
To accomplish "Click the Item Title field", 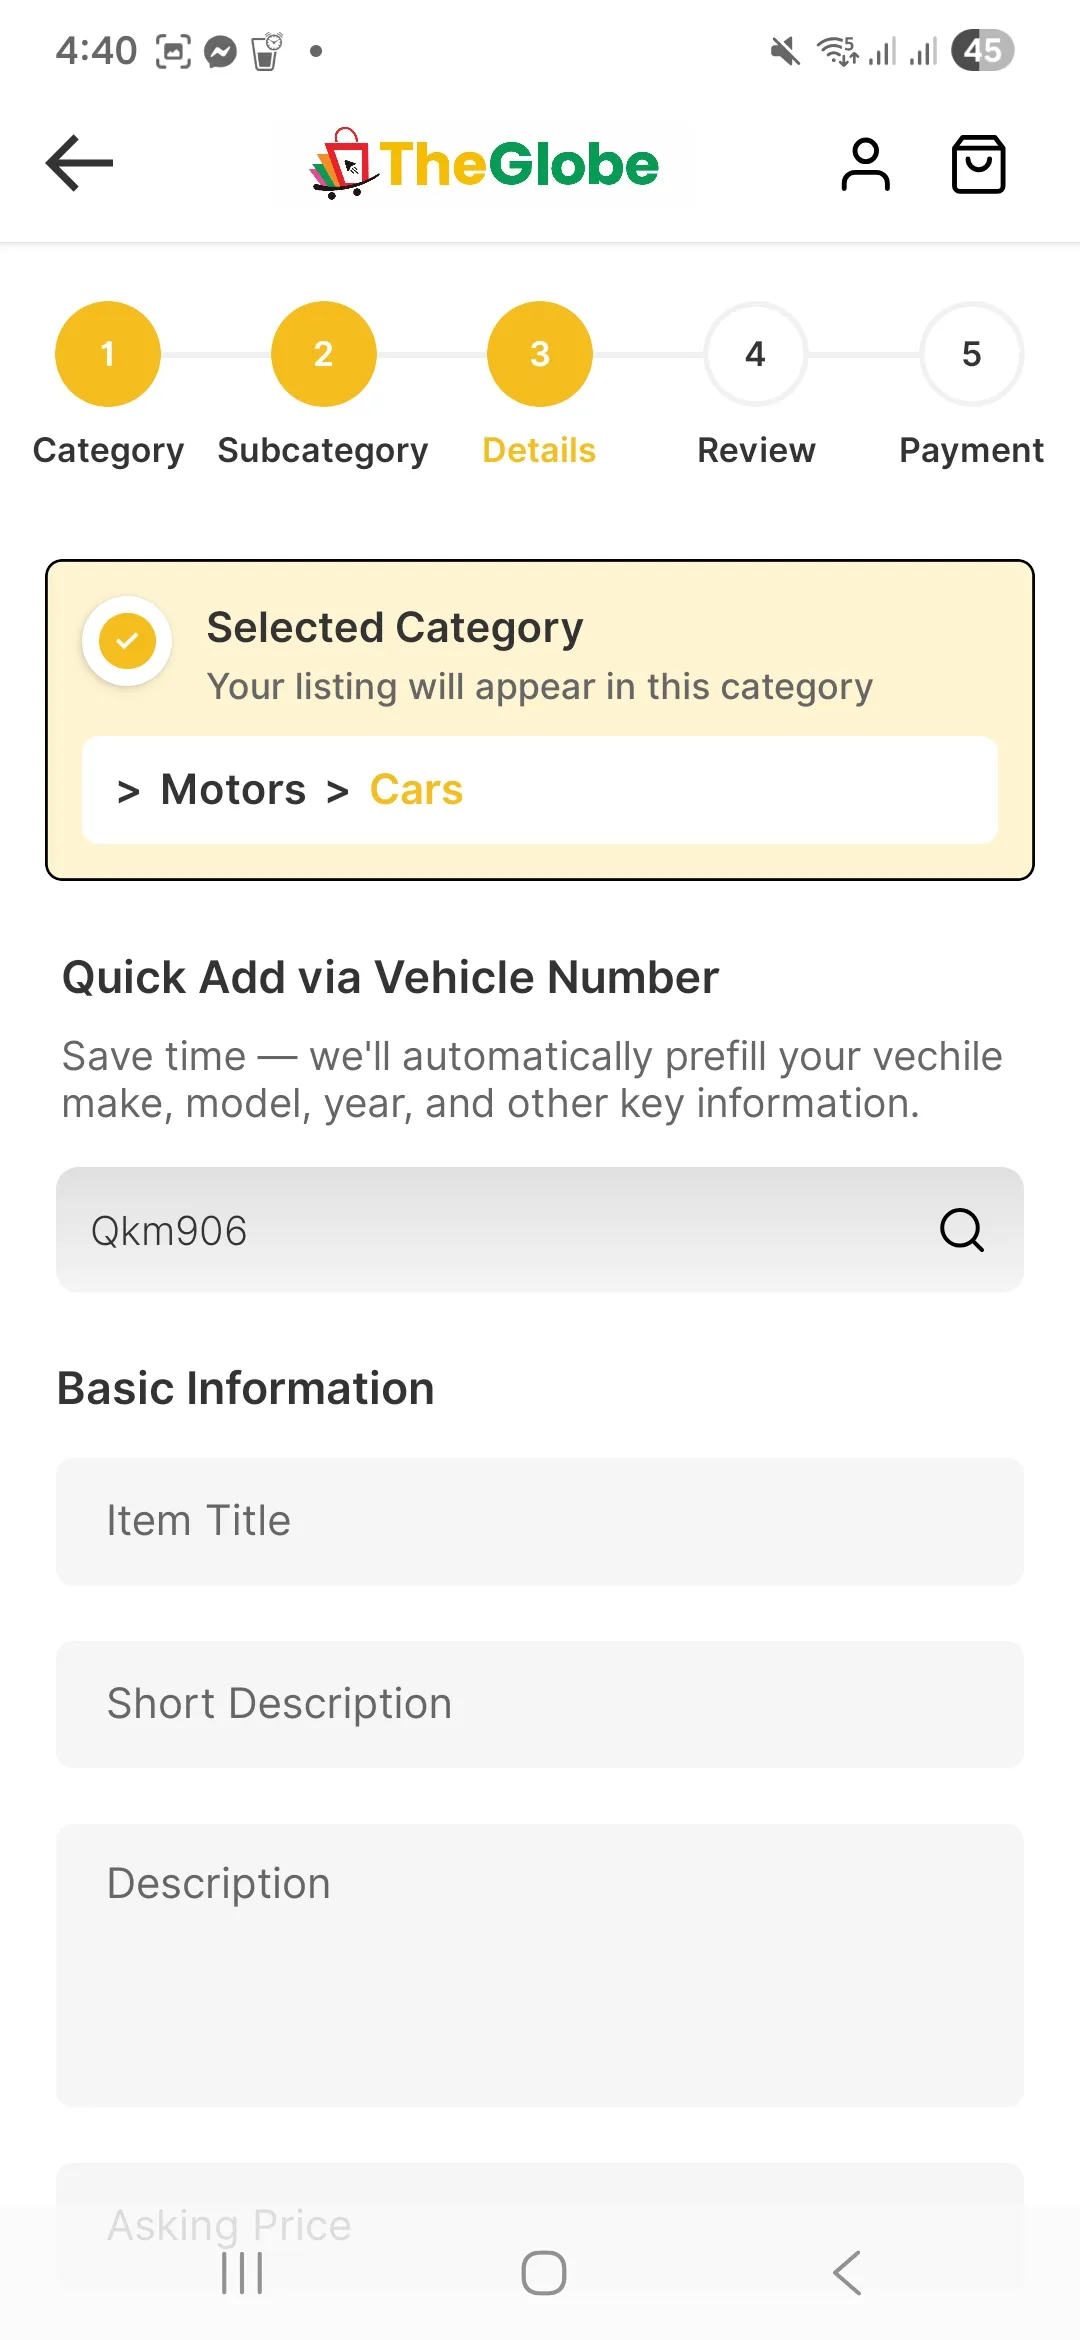I will (x=540, y=1521).
